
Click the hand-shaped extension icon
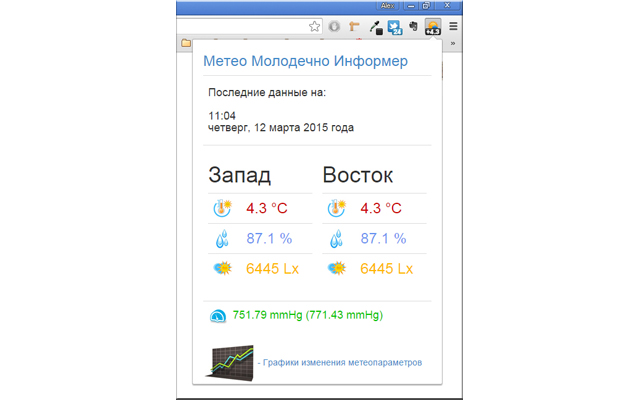414,27
